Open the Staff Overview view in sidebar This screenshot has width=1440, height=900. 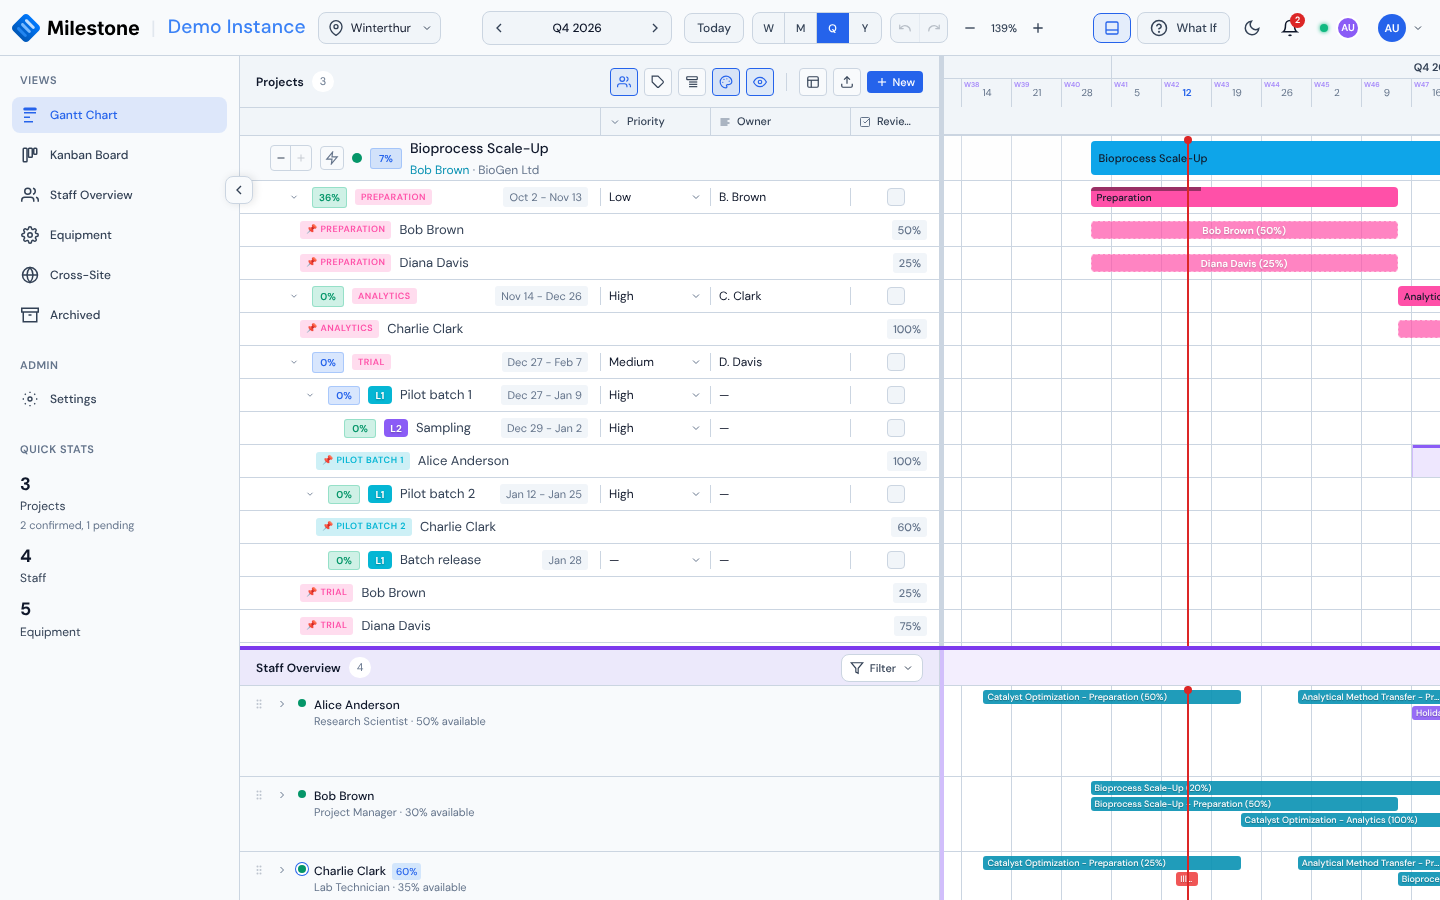(119, 195)
